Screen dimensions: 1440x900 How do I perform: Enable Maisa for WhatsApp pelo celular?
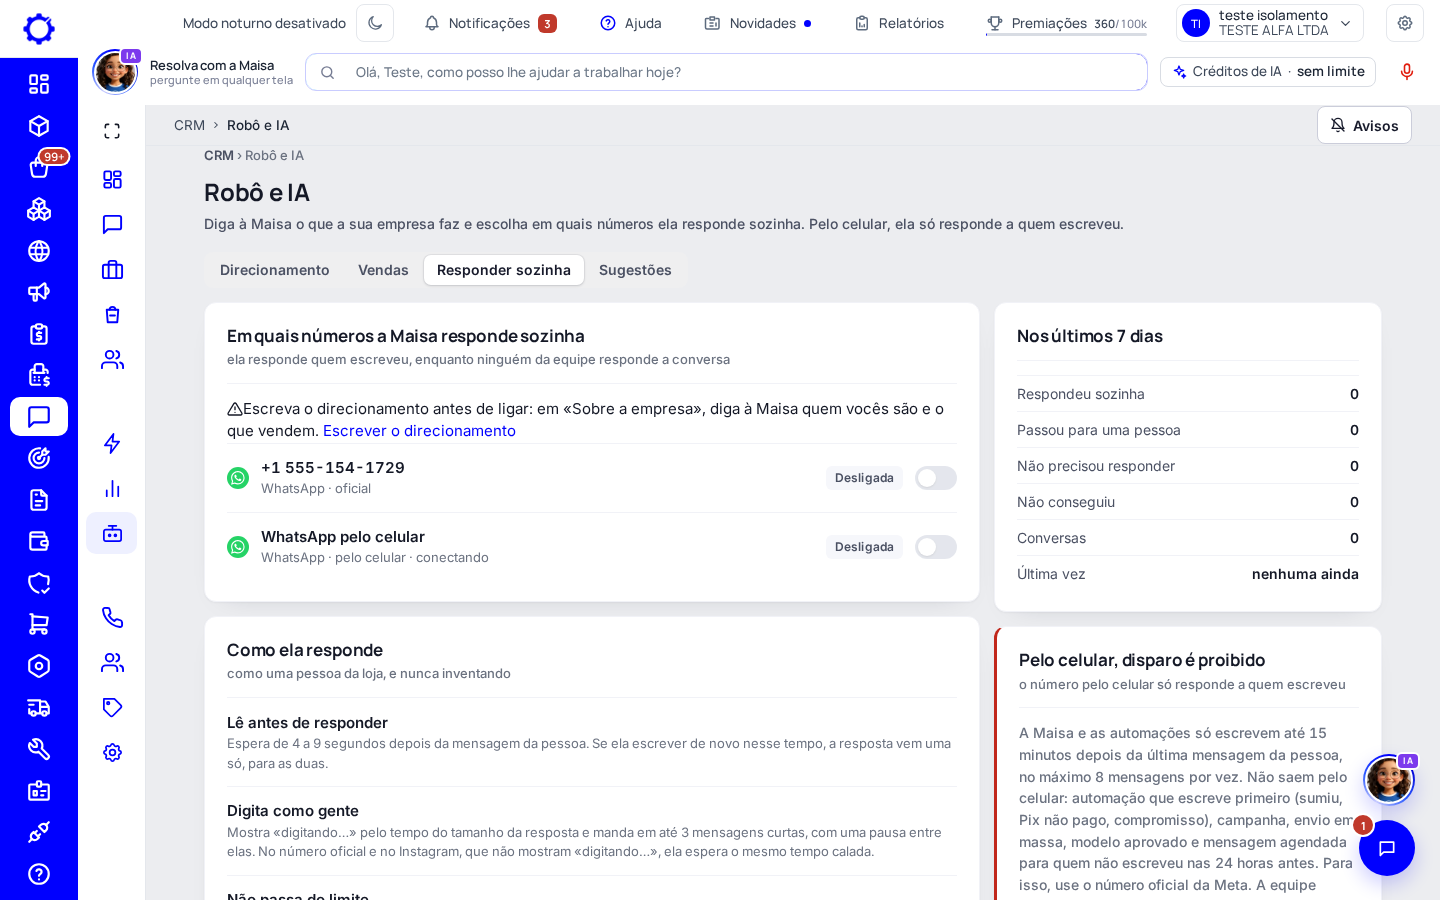[x=936, y=547]
